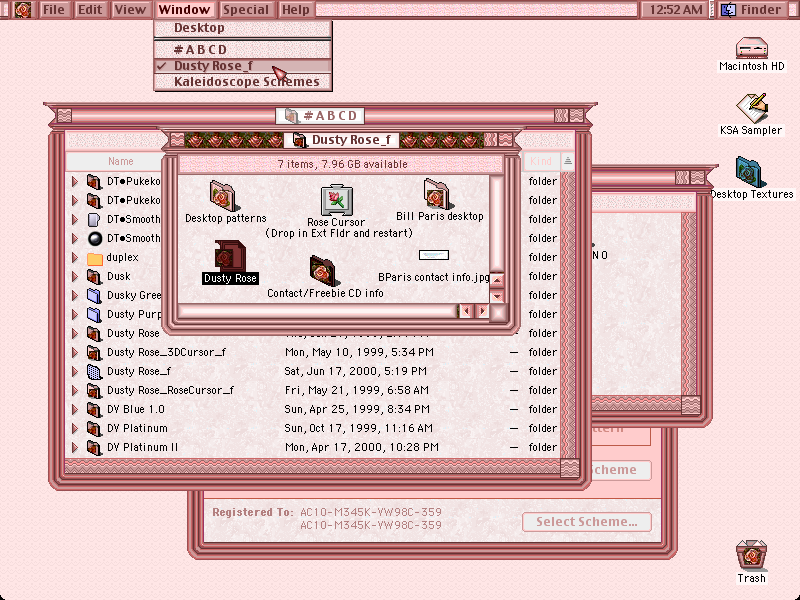Click the date Mon, Apr 17, 2000, 10:28 PM

(x=361, y=447)
